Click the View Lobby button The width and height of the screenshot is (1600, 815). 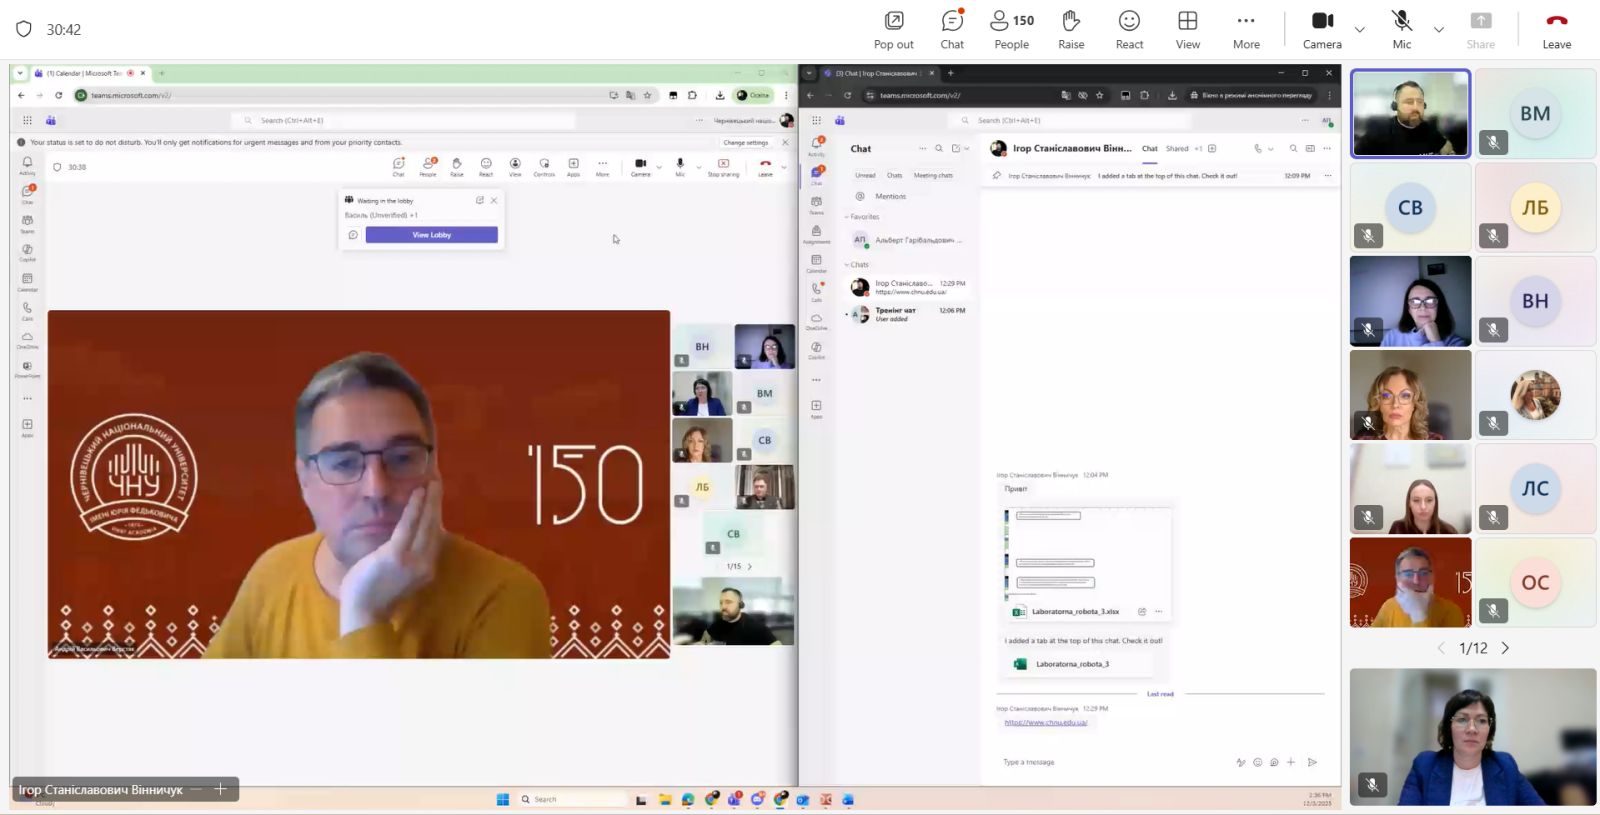point(431,235)
